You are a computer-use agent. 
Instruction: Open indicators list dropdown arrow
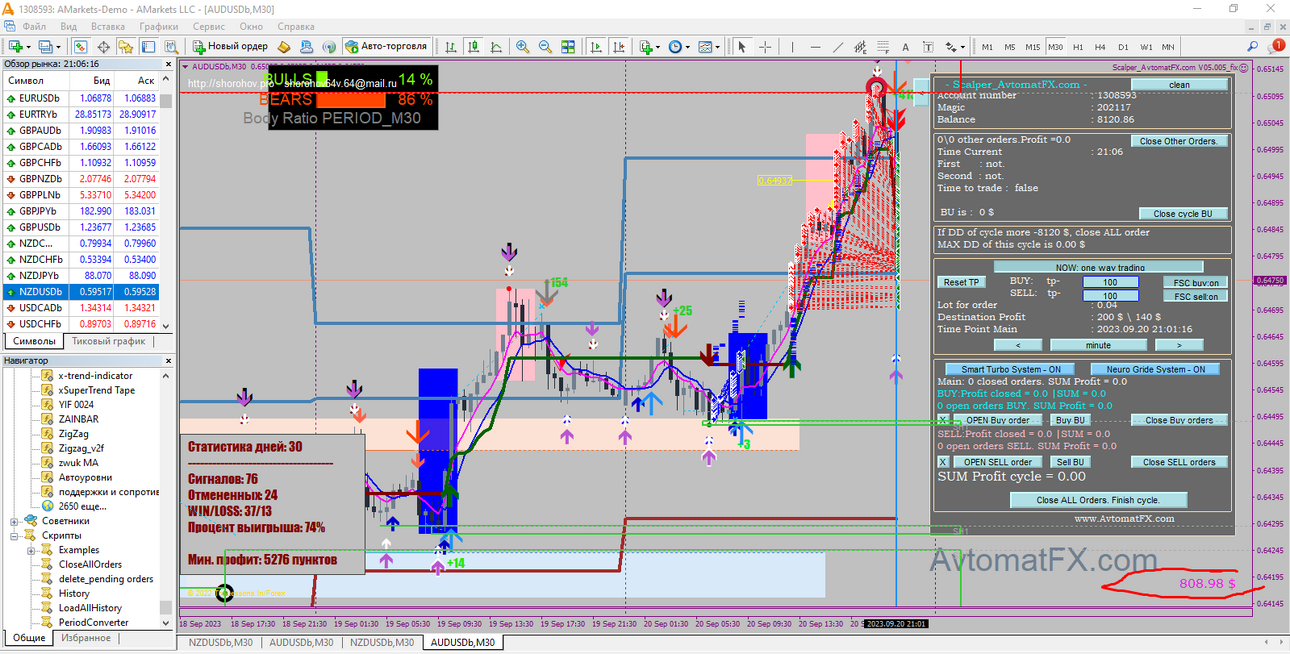tap(658, 46)
